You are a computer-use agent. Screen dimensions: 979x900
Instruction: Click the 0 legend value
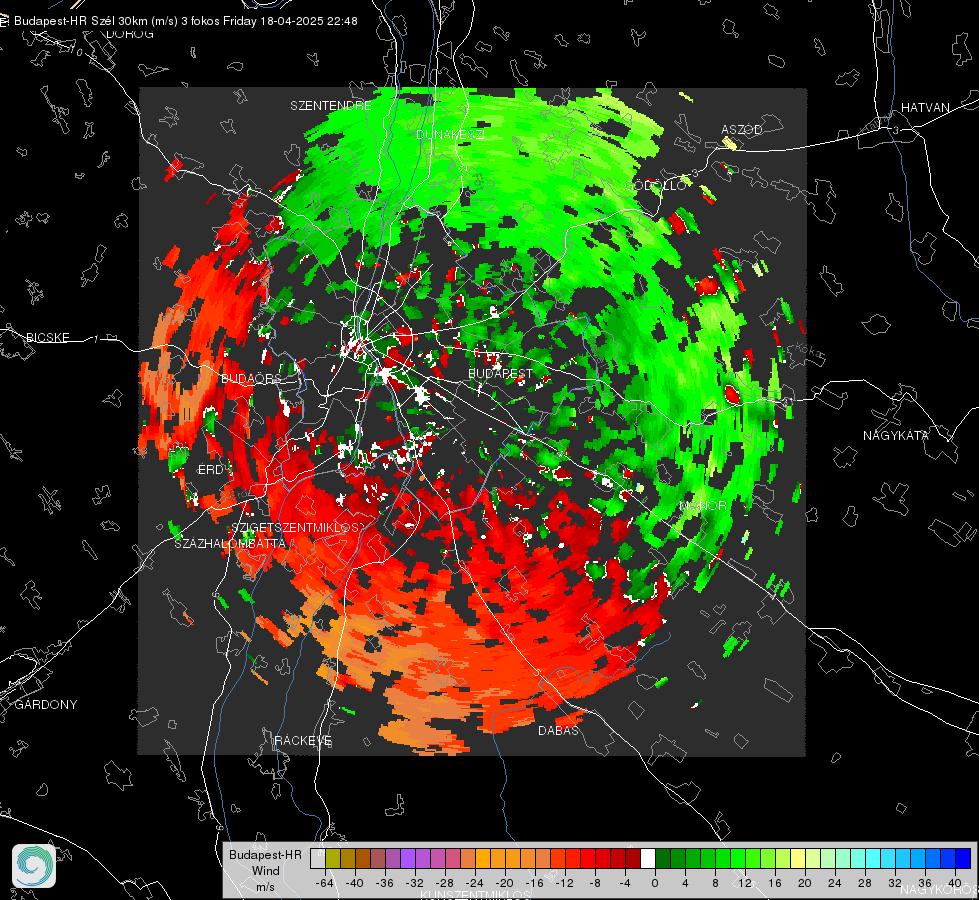pyautogui.click(x=654, y=883)
